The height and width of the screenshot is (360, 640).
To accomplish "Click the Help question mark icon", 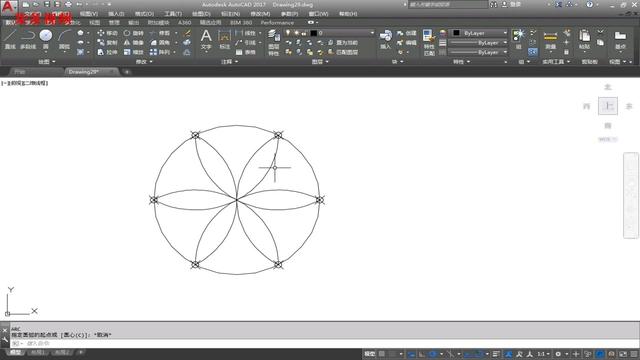I will pyautogui.click(x=589, y=4).
